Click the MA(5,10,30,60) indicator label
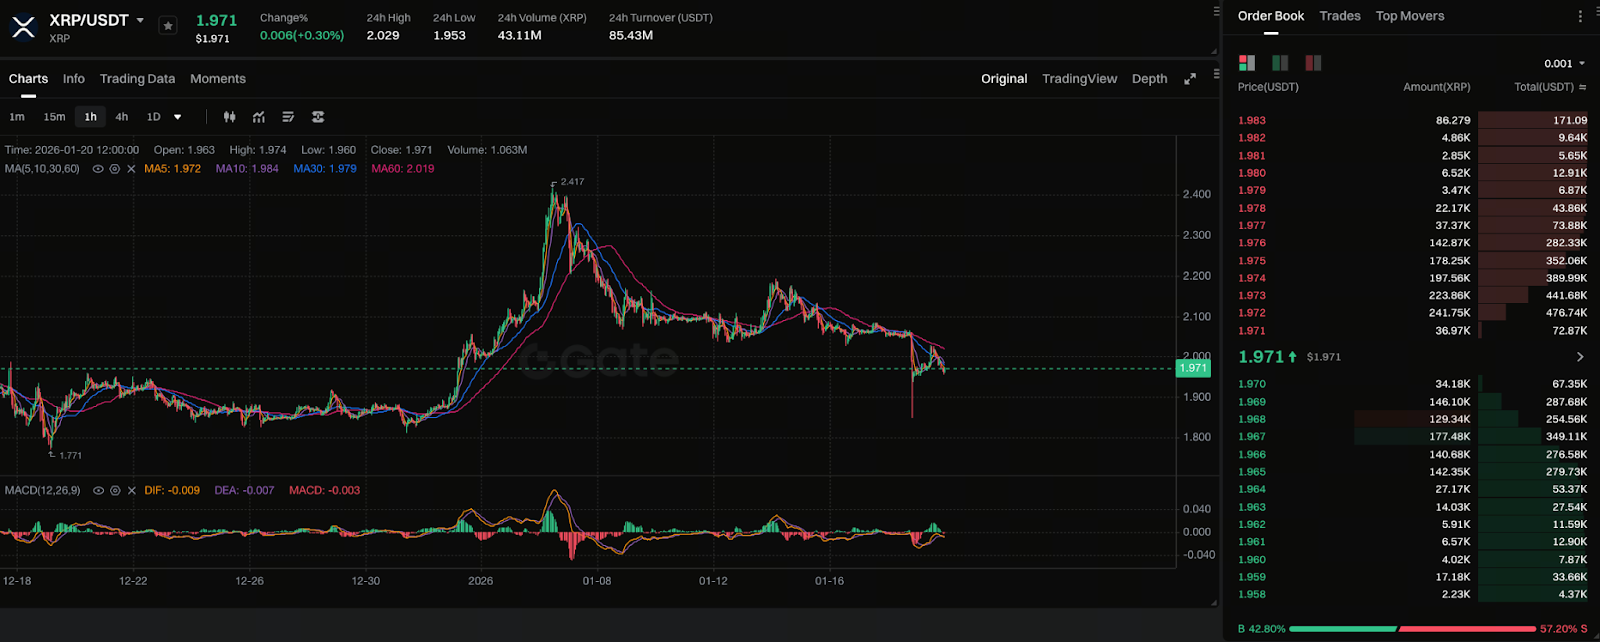The height and width of the screenshot is (642, 1600). (42, 169)
